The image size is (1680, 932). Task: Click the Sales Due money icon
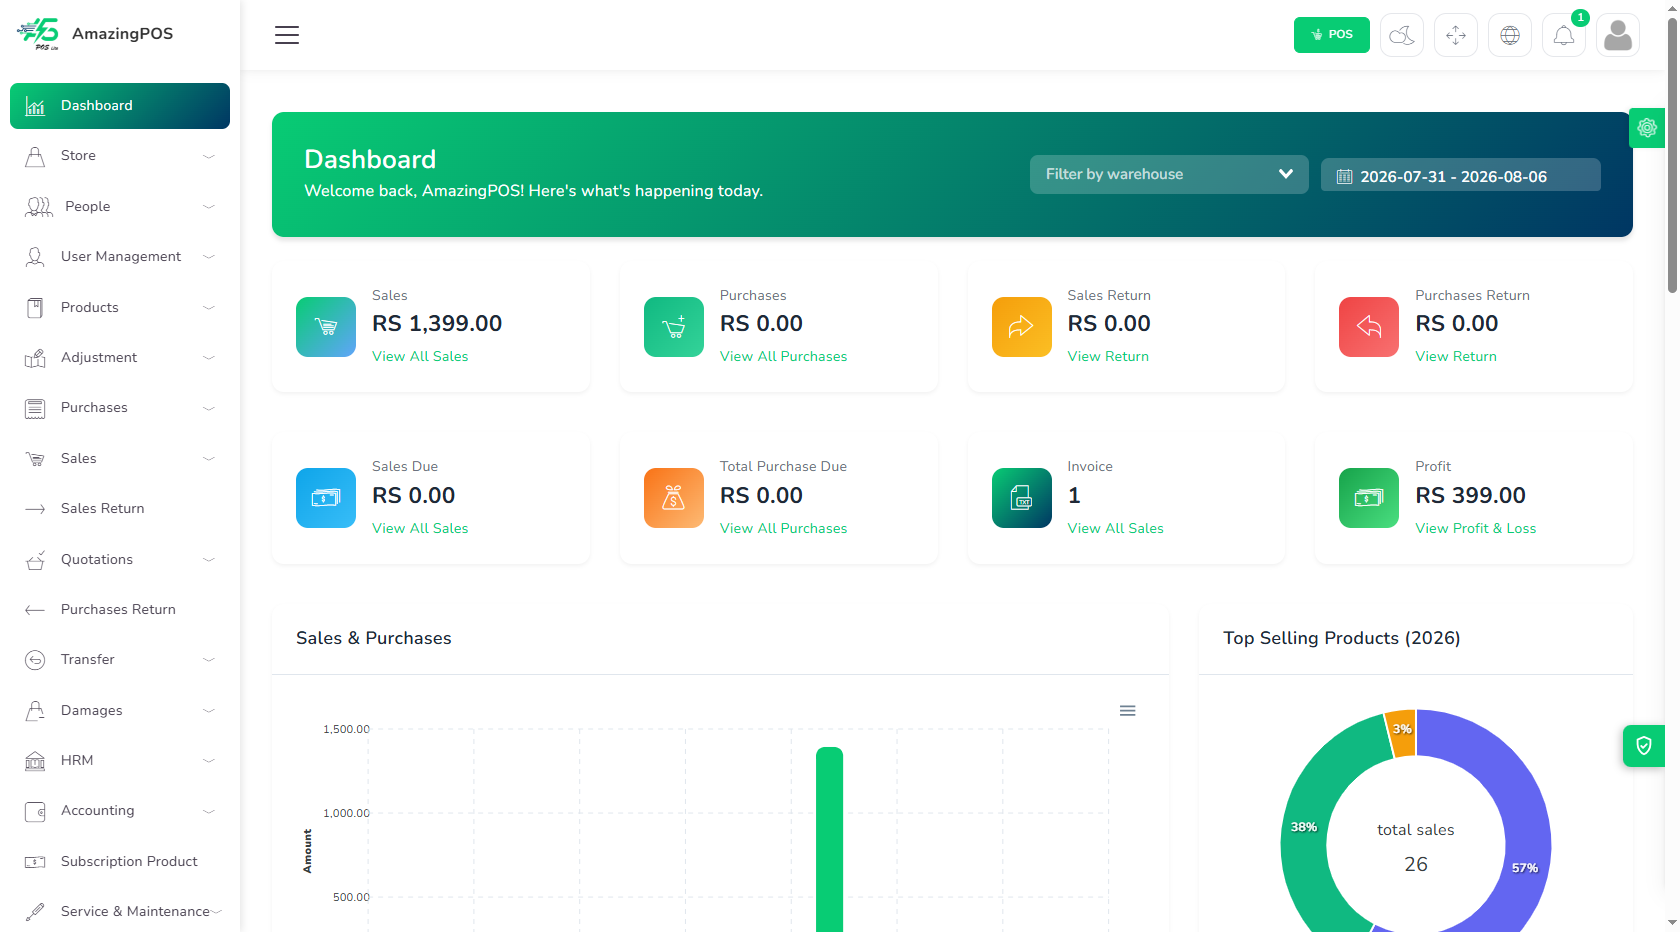point(326,498)
